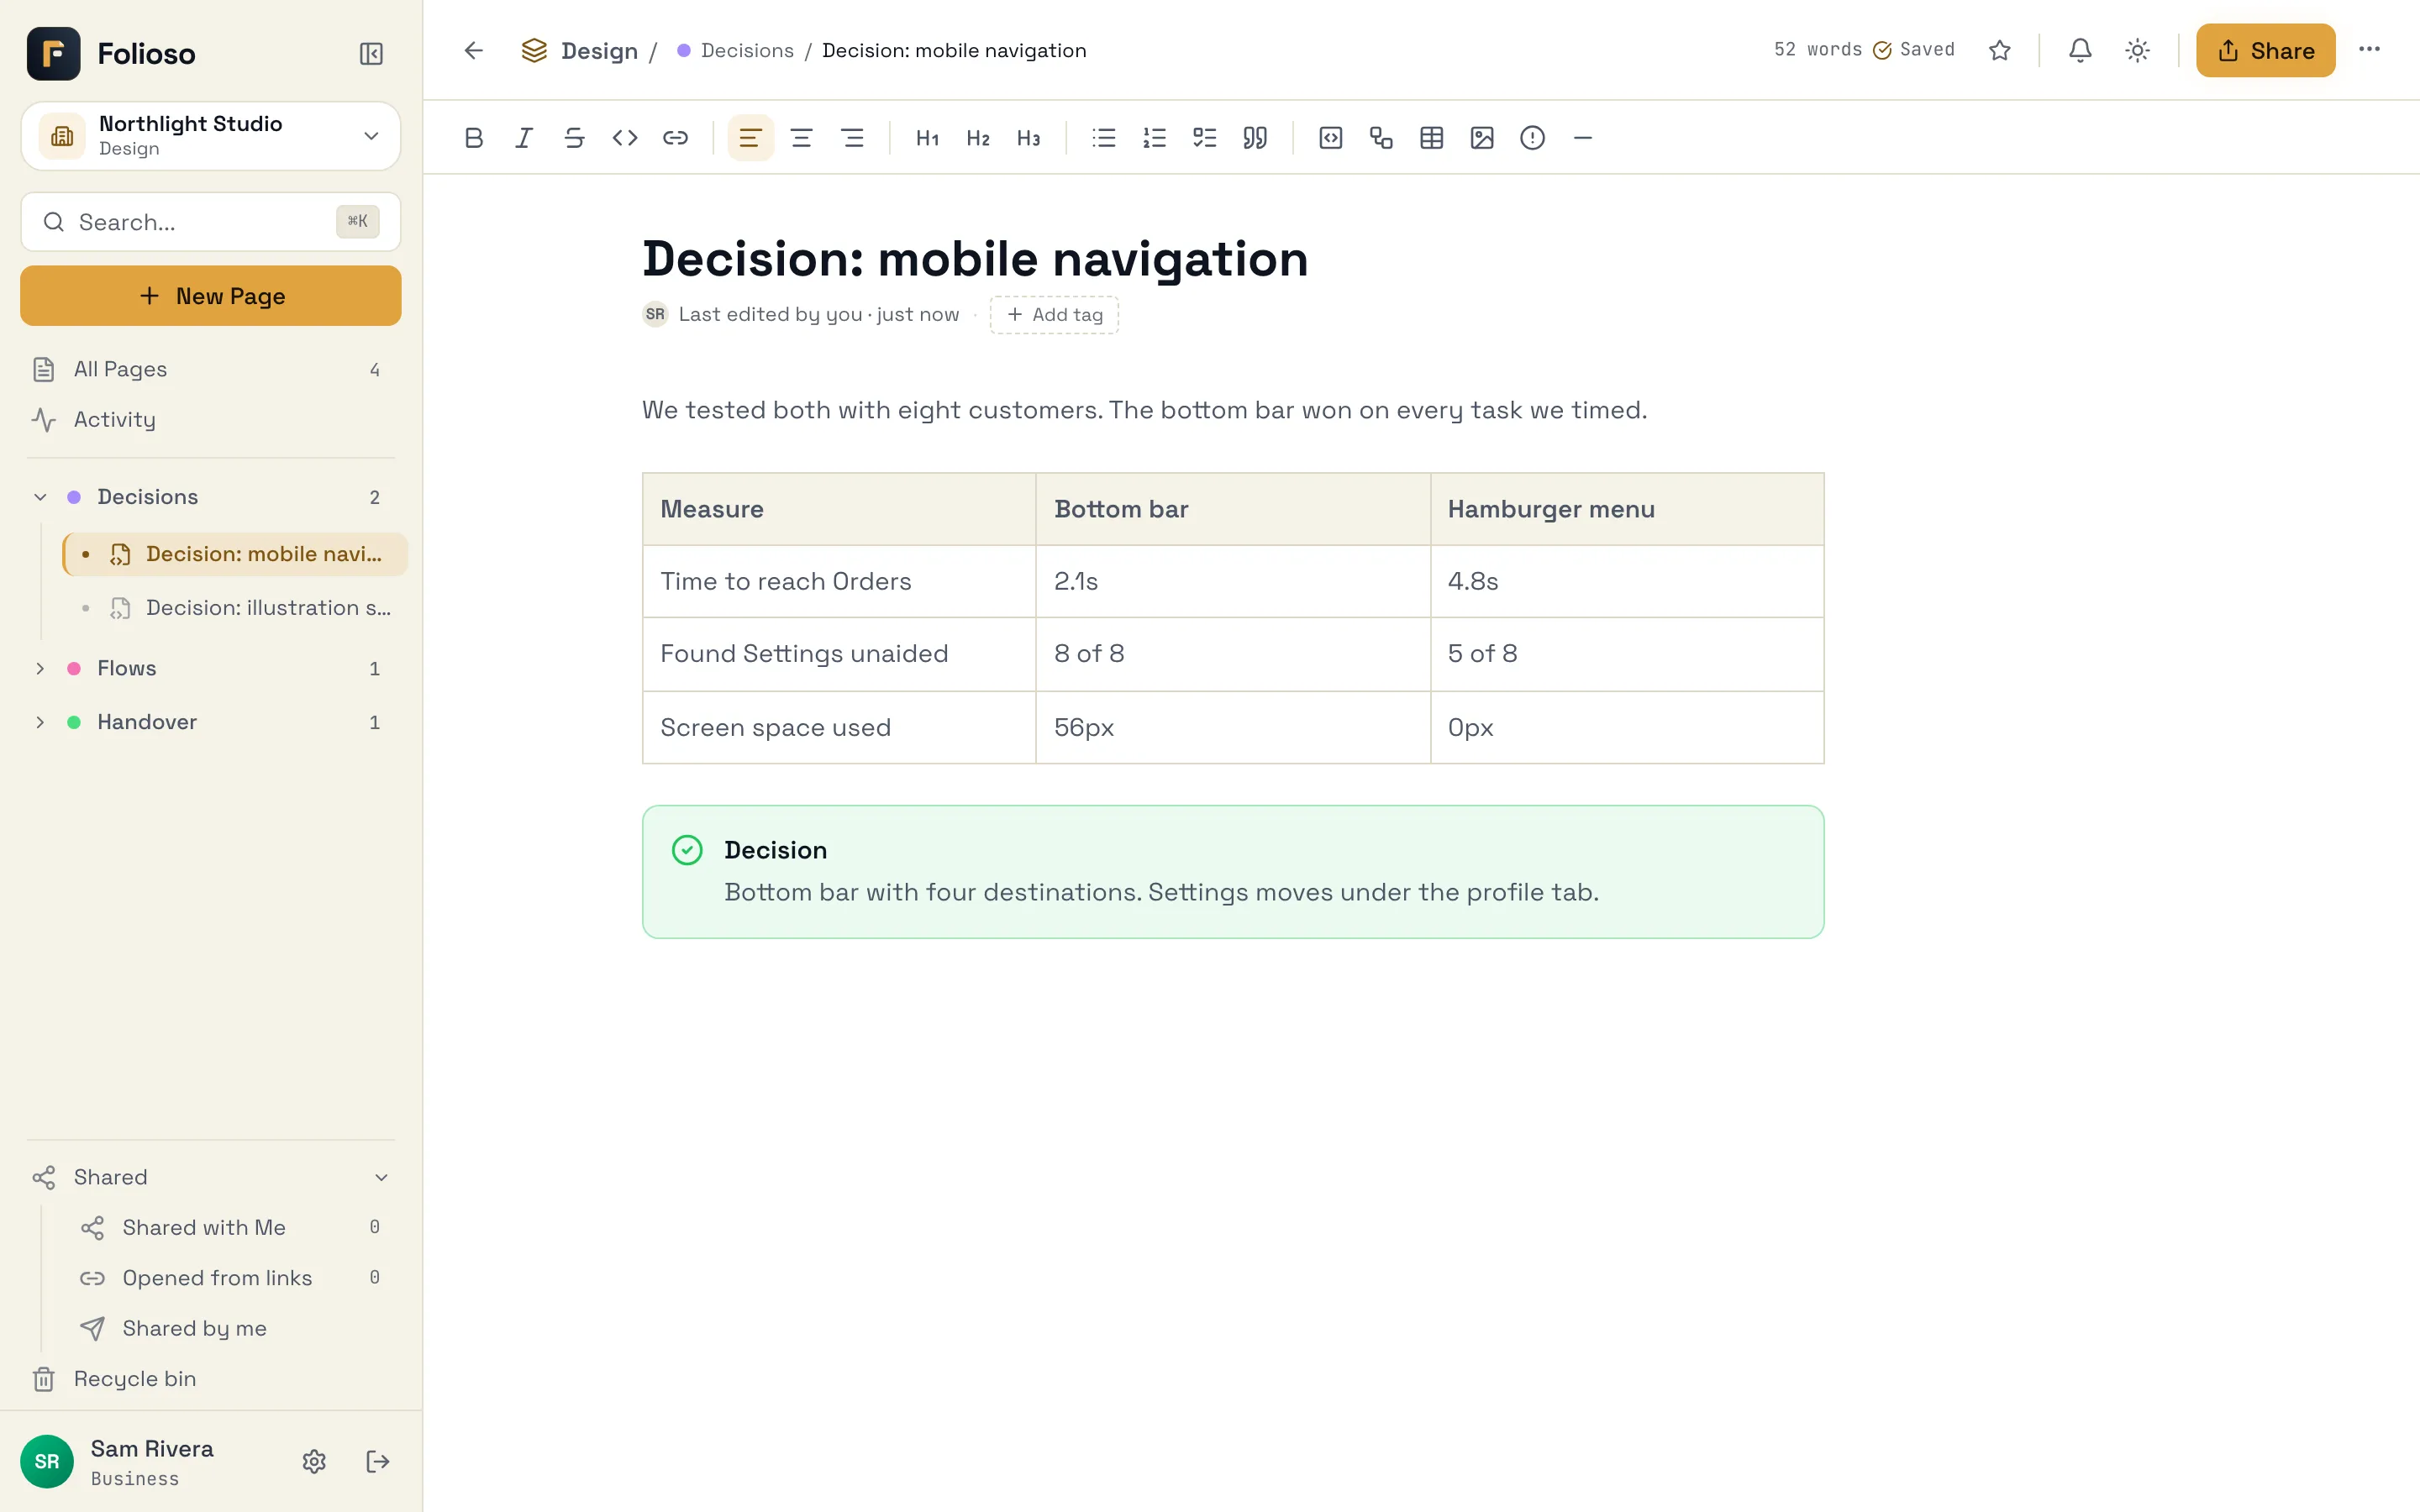
Task: Click the Share button
Action: coord(2265,50)
